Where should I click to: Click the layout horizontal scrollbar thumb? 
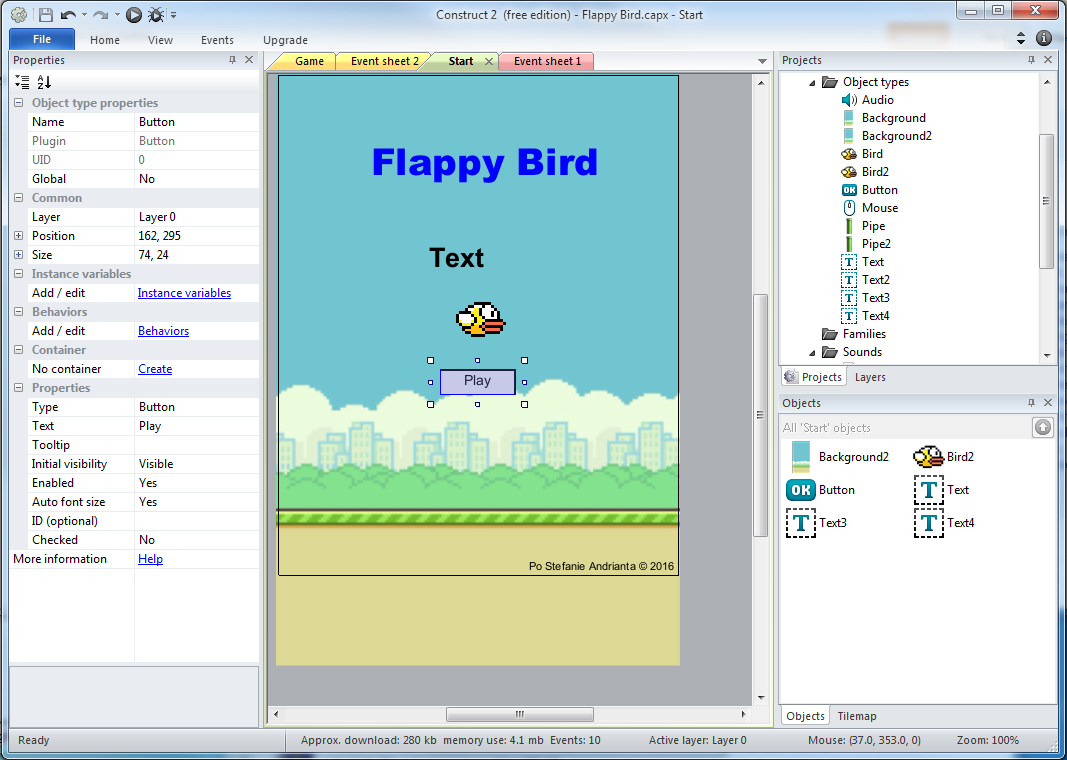[520, 714]
